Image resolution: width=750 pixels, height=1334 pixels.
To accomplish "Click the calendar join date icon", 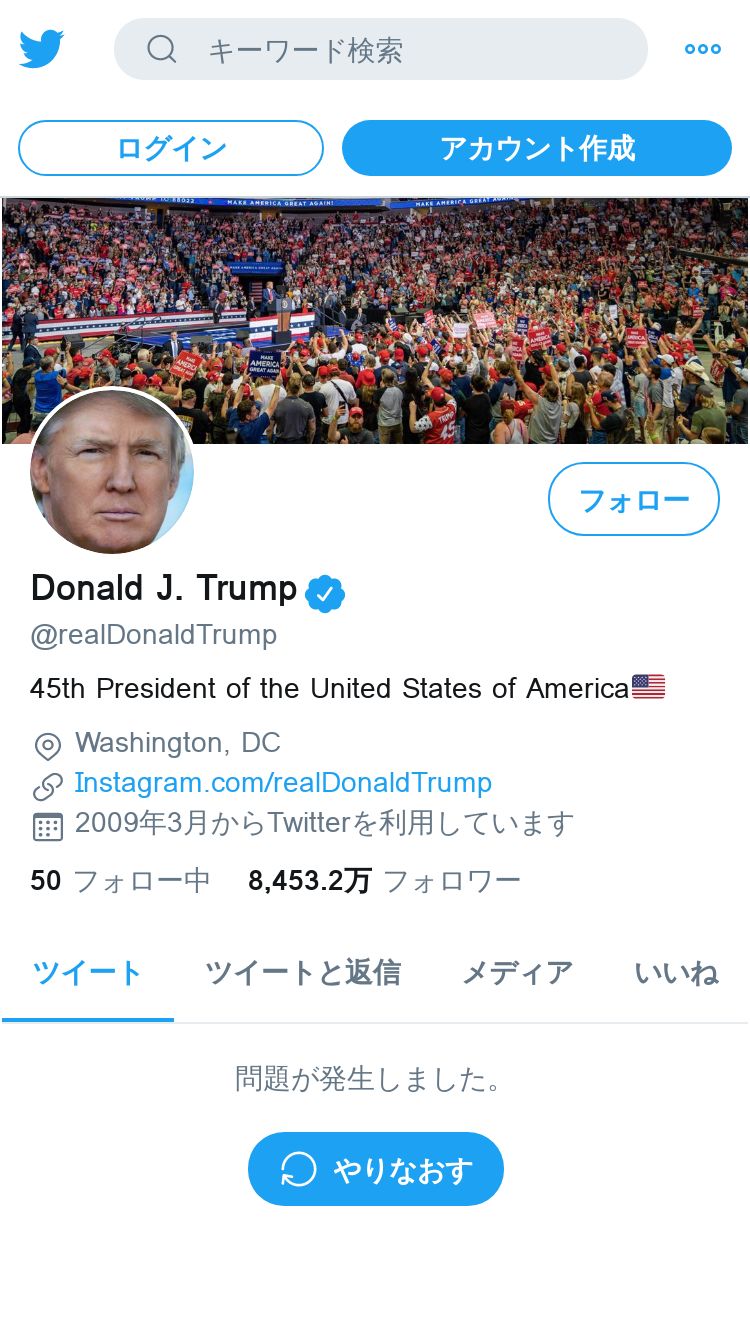I will click(x=47, y=826).
